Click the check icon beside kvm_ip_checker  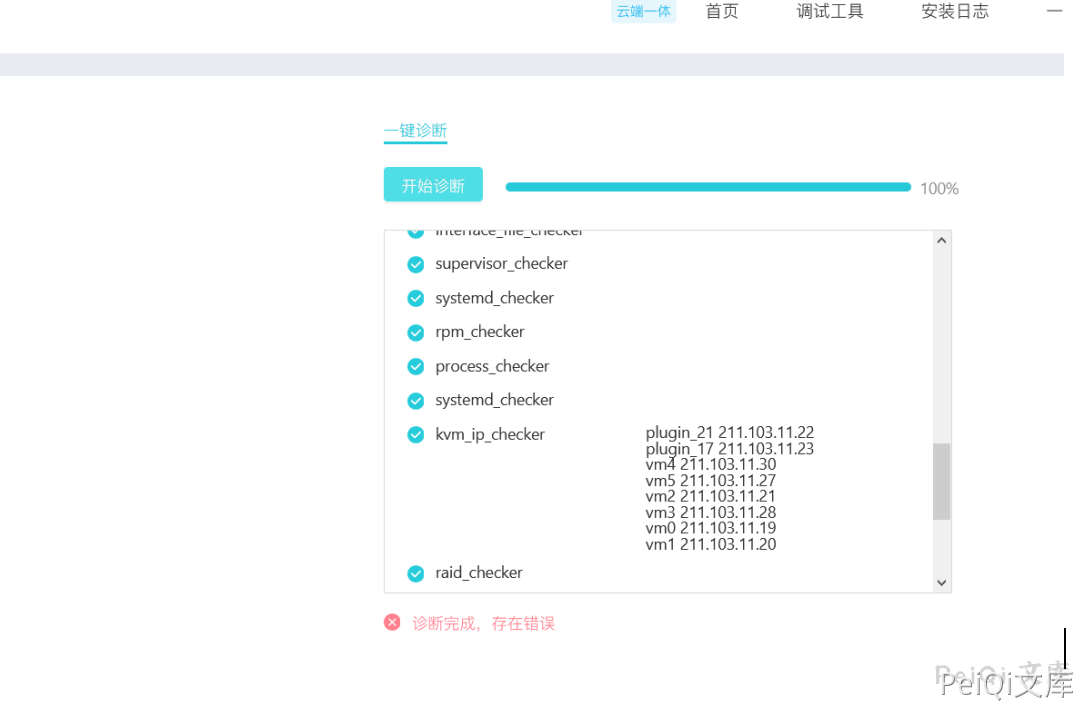[x=416, y=434]
